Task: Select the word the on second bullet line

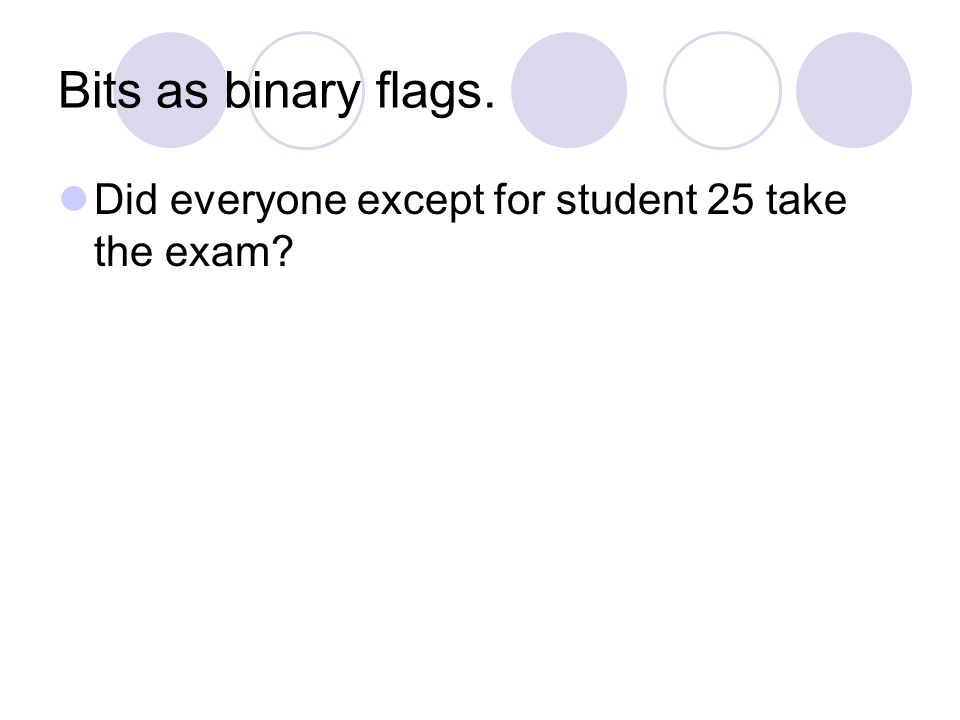Action: pyautogui.click(x=123, y=251)
